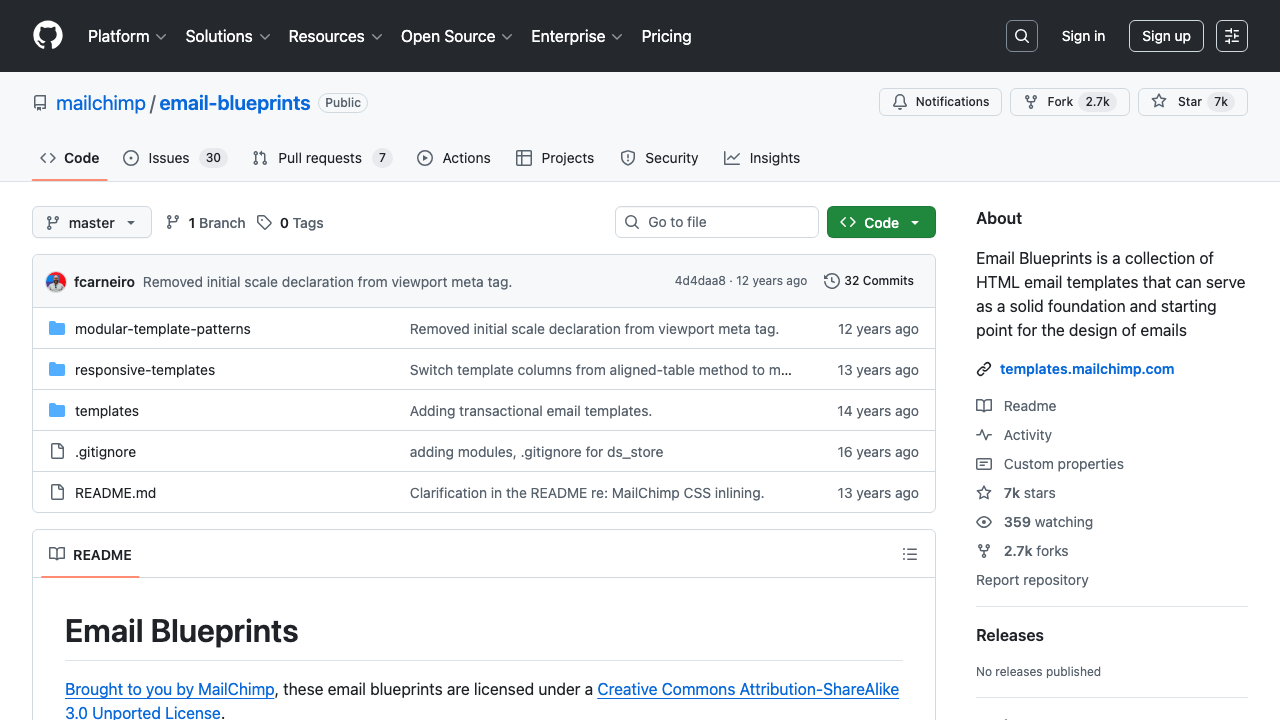1280x720 pixels.
Task: Click the fork icon on the Fork button
Action: click(1029, 101)
